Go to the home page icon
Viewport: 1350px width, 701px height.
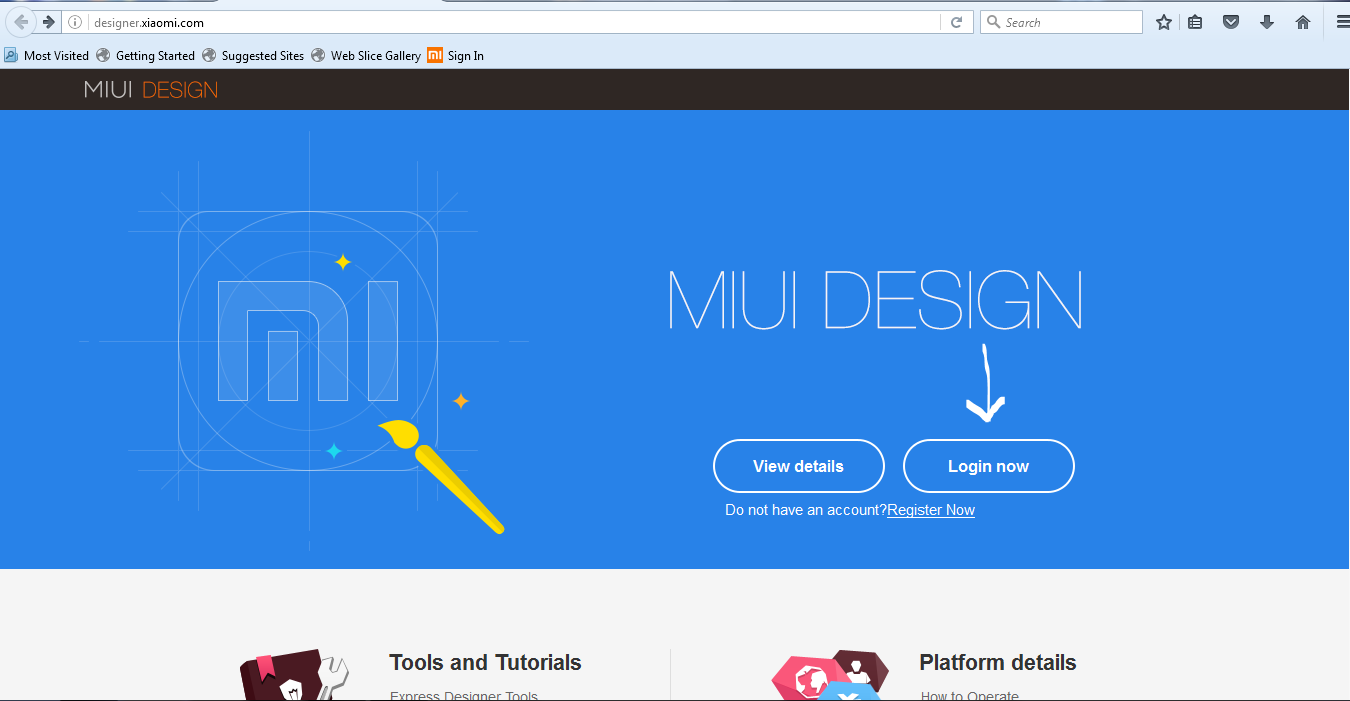coord(1303,21)
